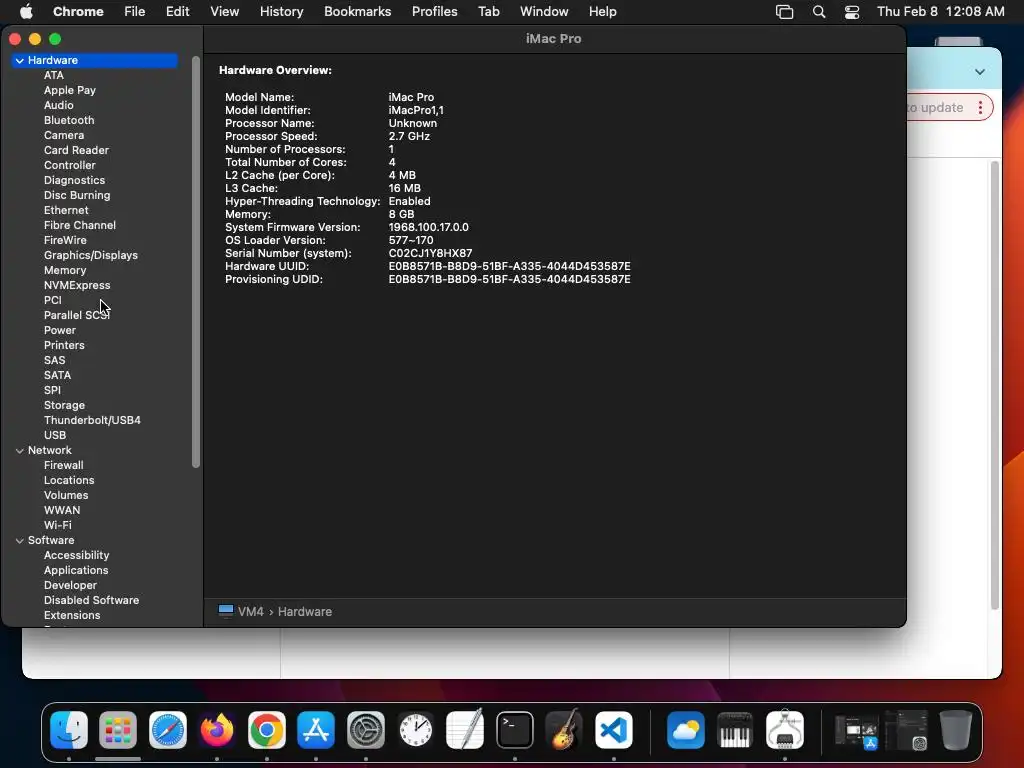Select Bluetooth in the hardware list
This screenshot has height=768, width=1024.
pos(69,120)
